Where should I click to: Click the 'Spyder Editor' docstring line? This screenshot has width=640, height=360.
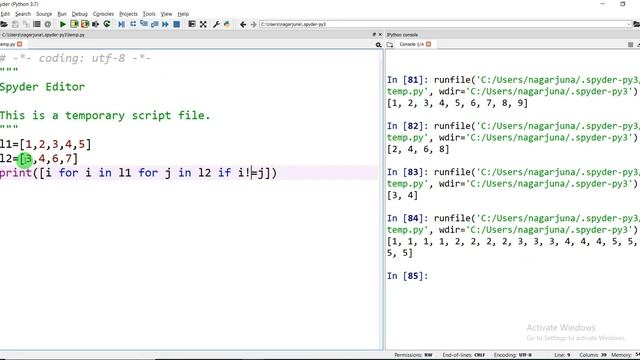pos(42,87)
